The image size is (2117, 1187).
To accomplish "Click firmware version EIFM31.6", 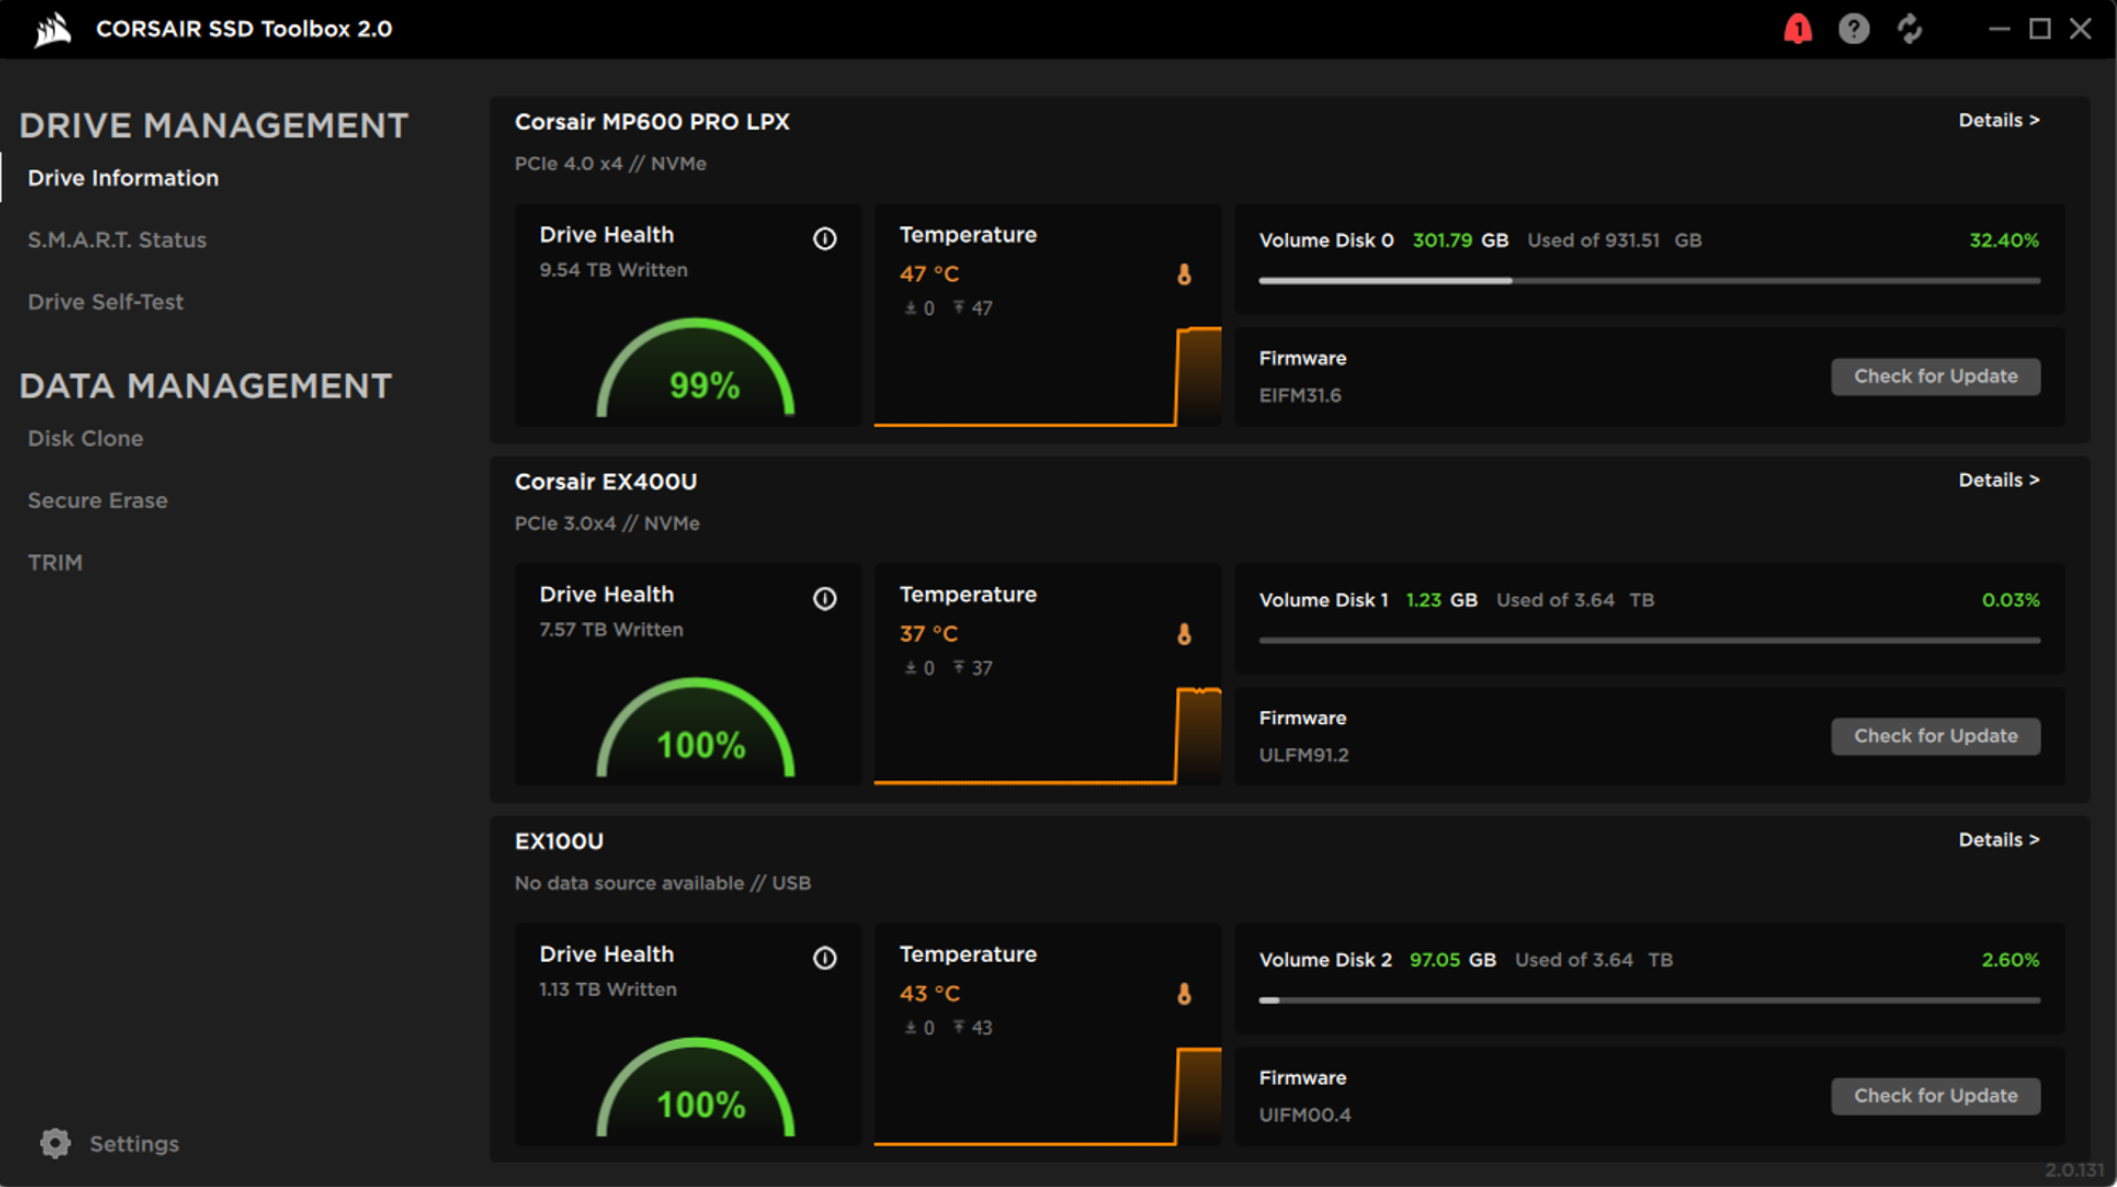I will click(1300, 396).
